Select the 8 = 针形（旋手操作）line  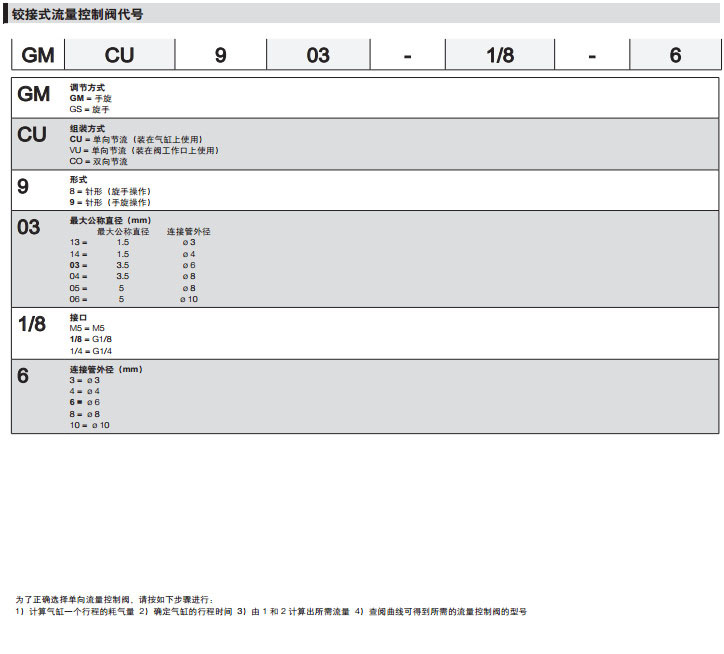point(110,191)
